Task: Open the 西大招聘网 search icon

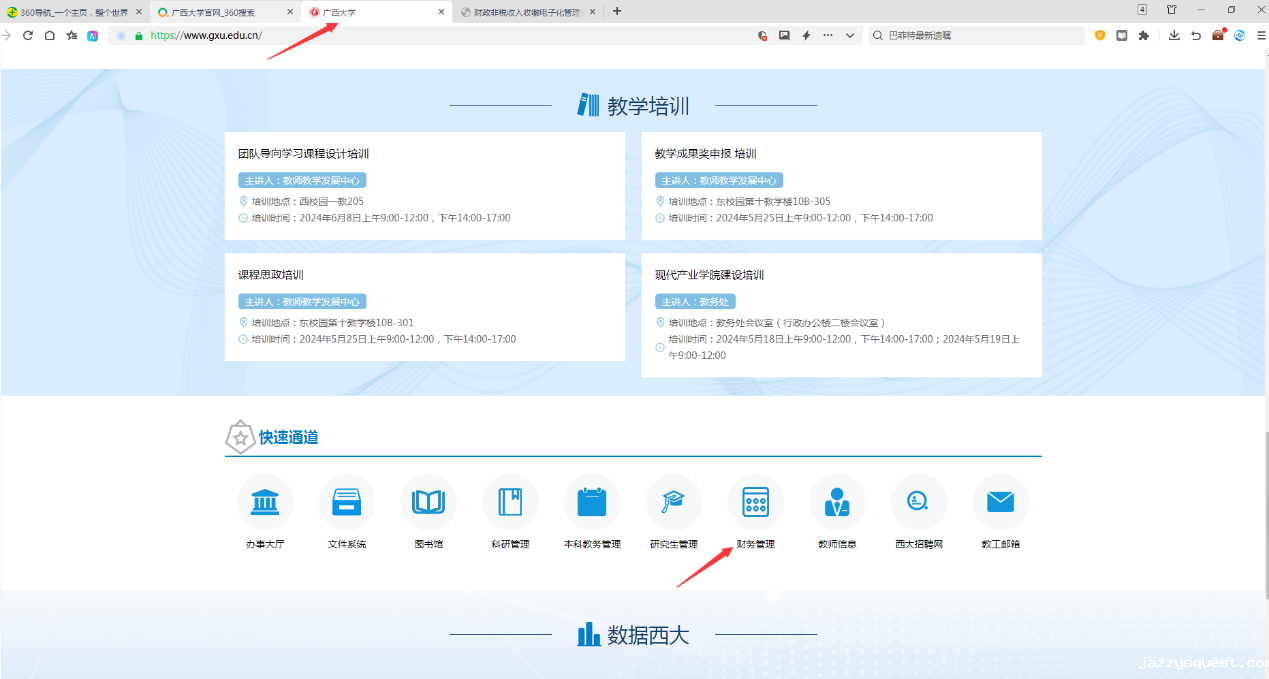Action: (918, 502)
